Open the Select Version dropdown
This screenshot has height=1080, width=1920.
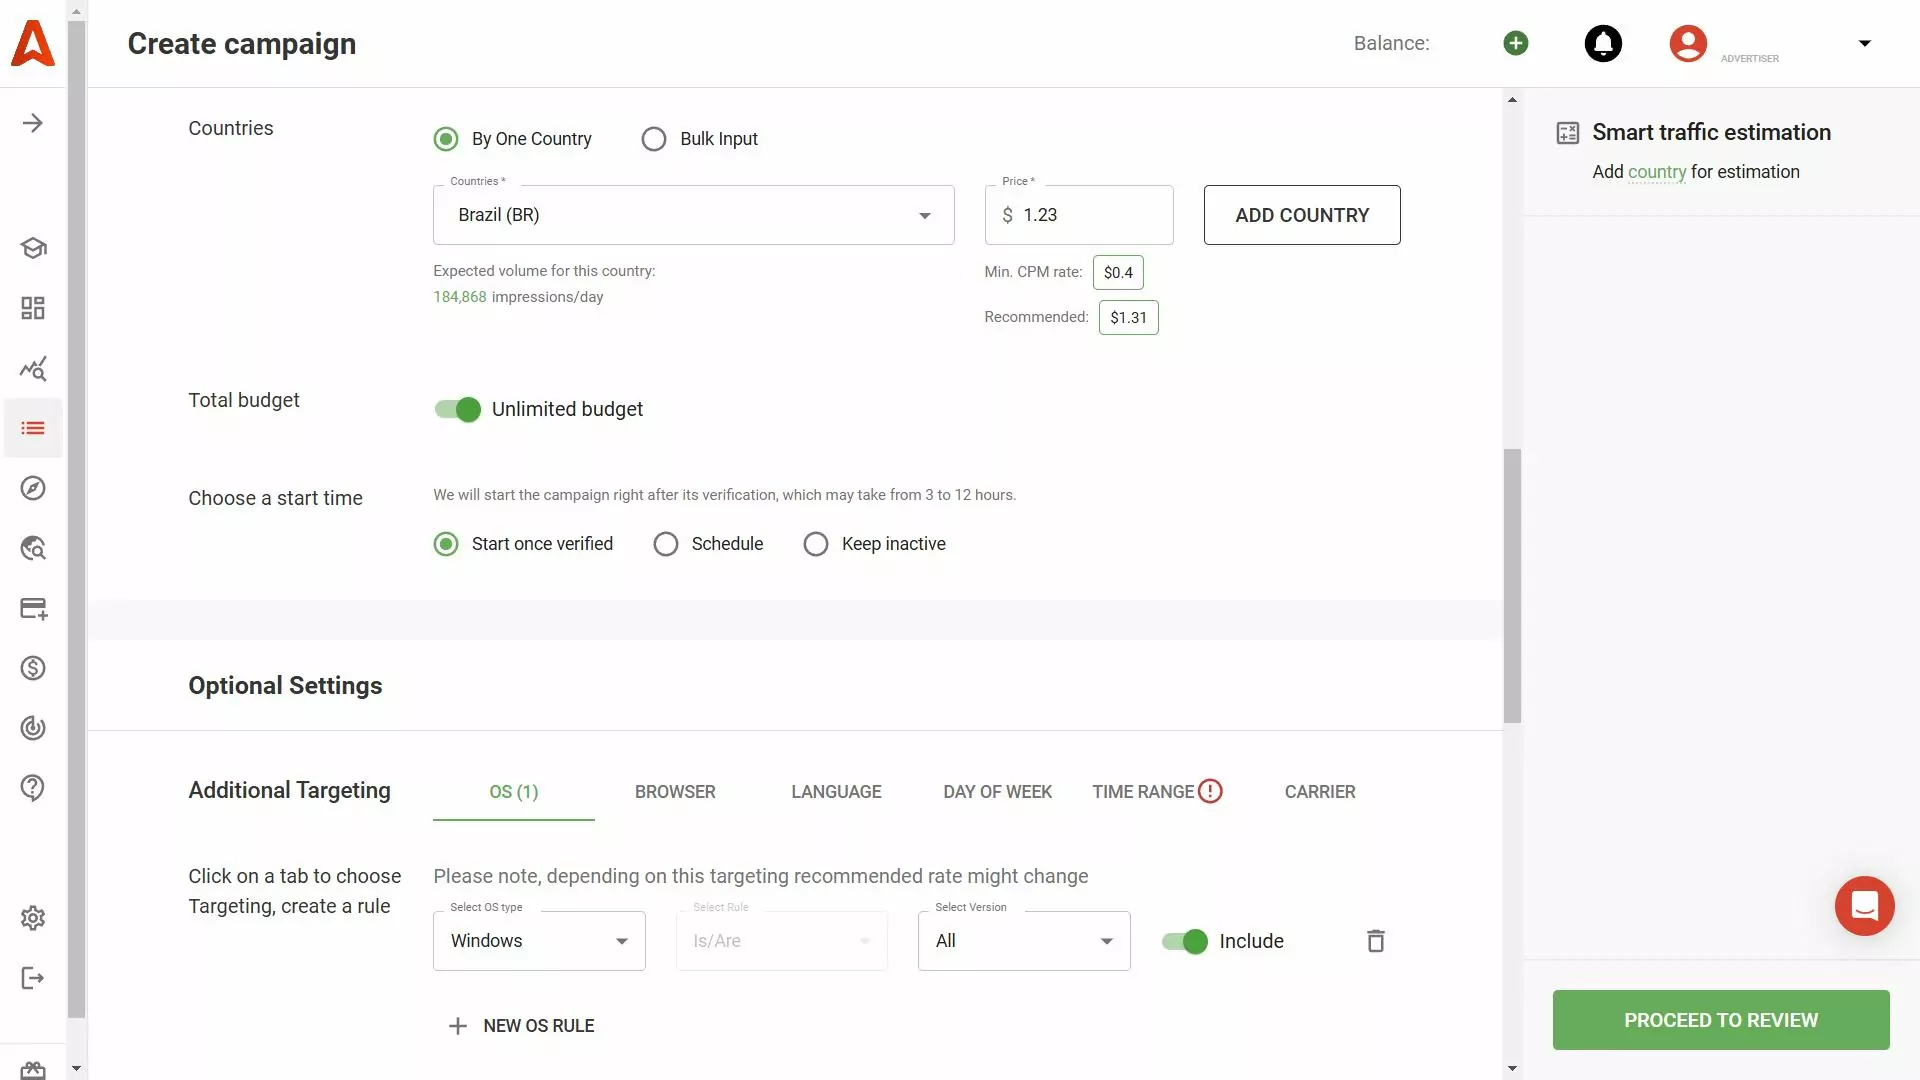1024,941
